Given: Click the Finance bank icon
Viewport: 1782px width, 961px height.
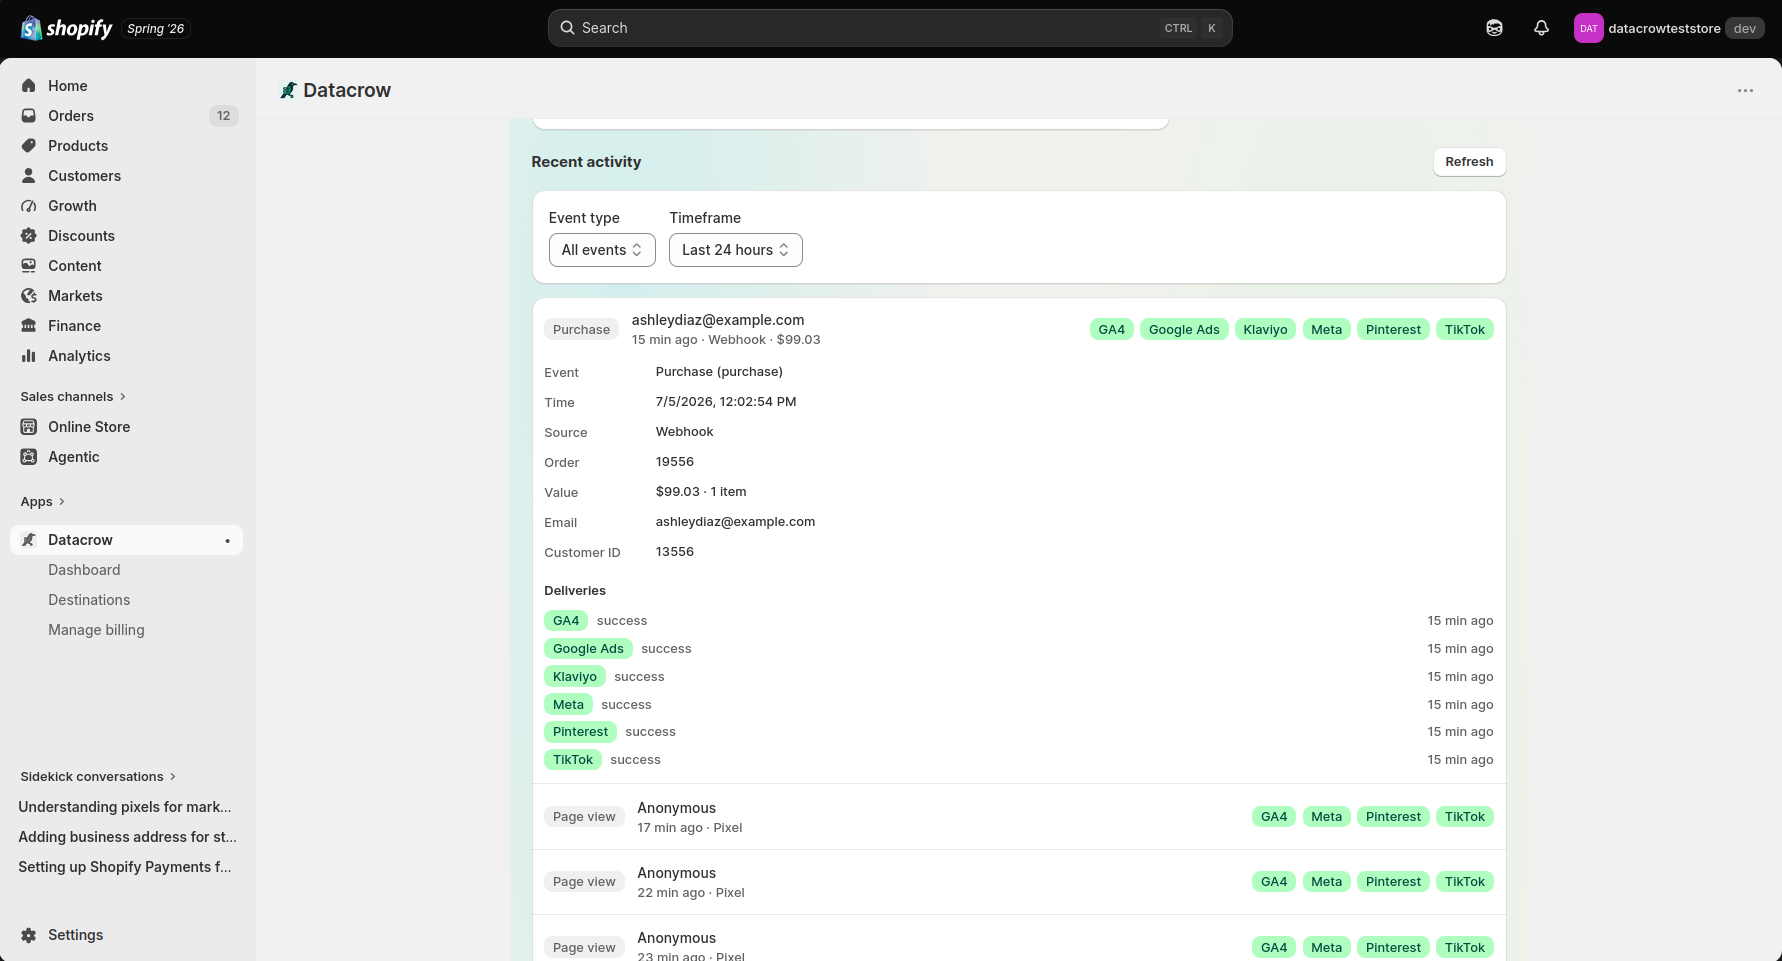Looking at the screenshot, I should click(29, 326).
